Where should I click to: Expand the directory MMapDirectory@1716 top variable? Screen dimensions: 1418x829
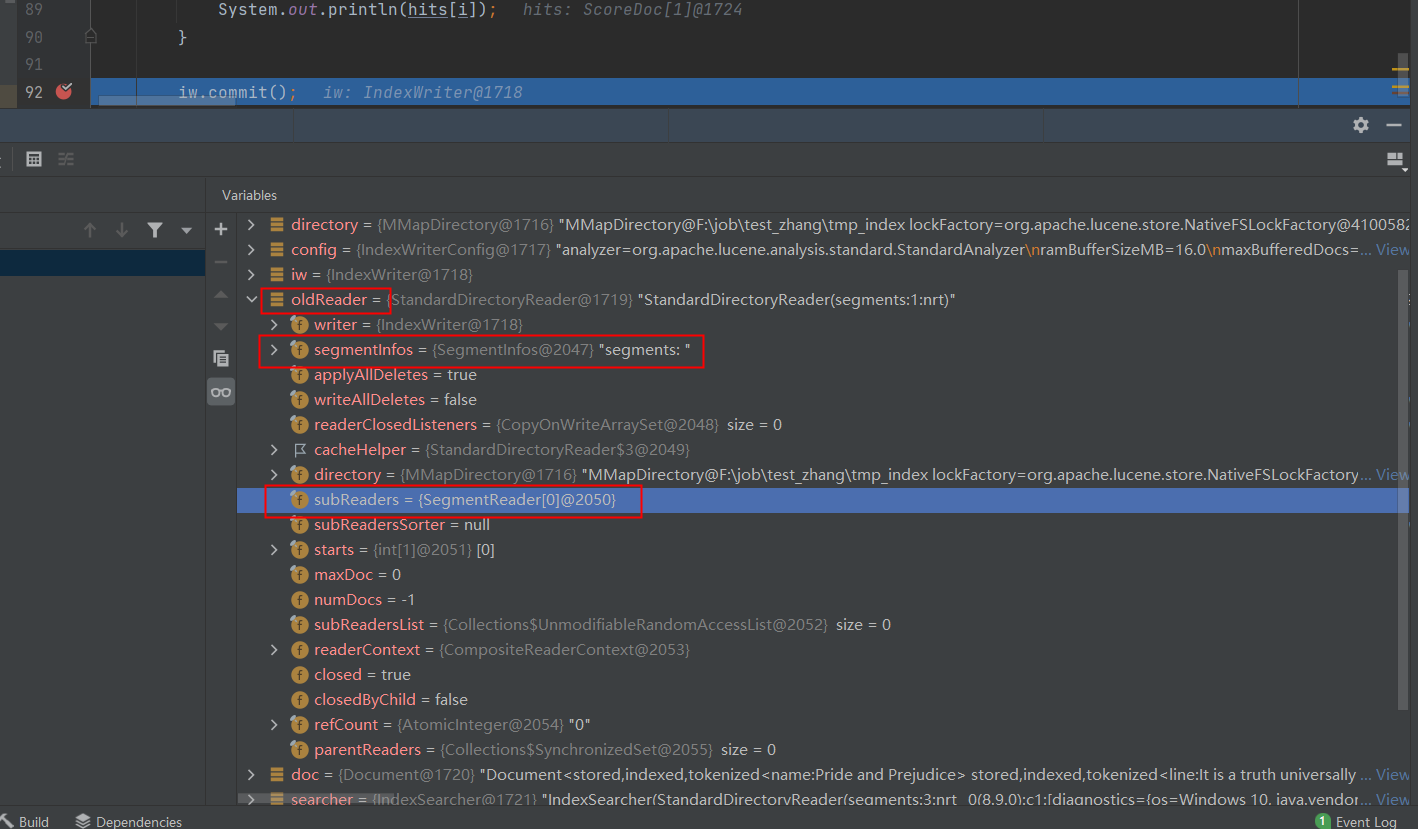[x=251, y=225]
